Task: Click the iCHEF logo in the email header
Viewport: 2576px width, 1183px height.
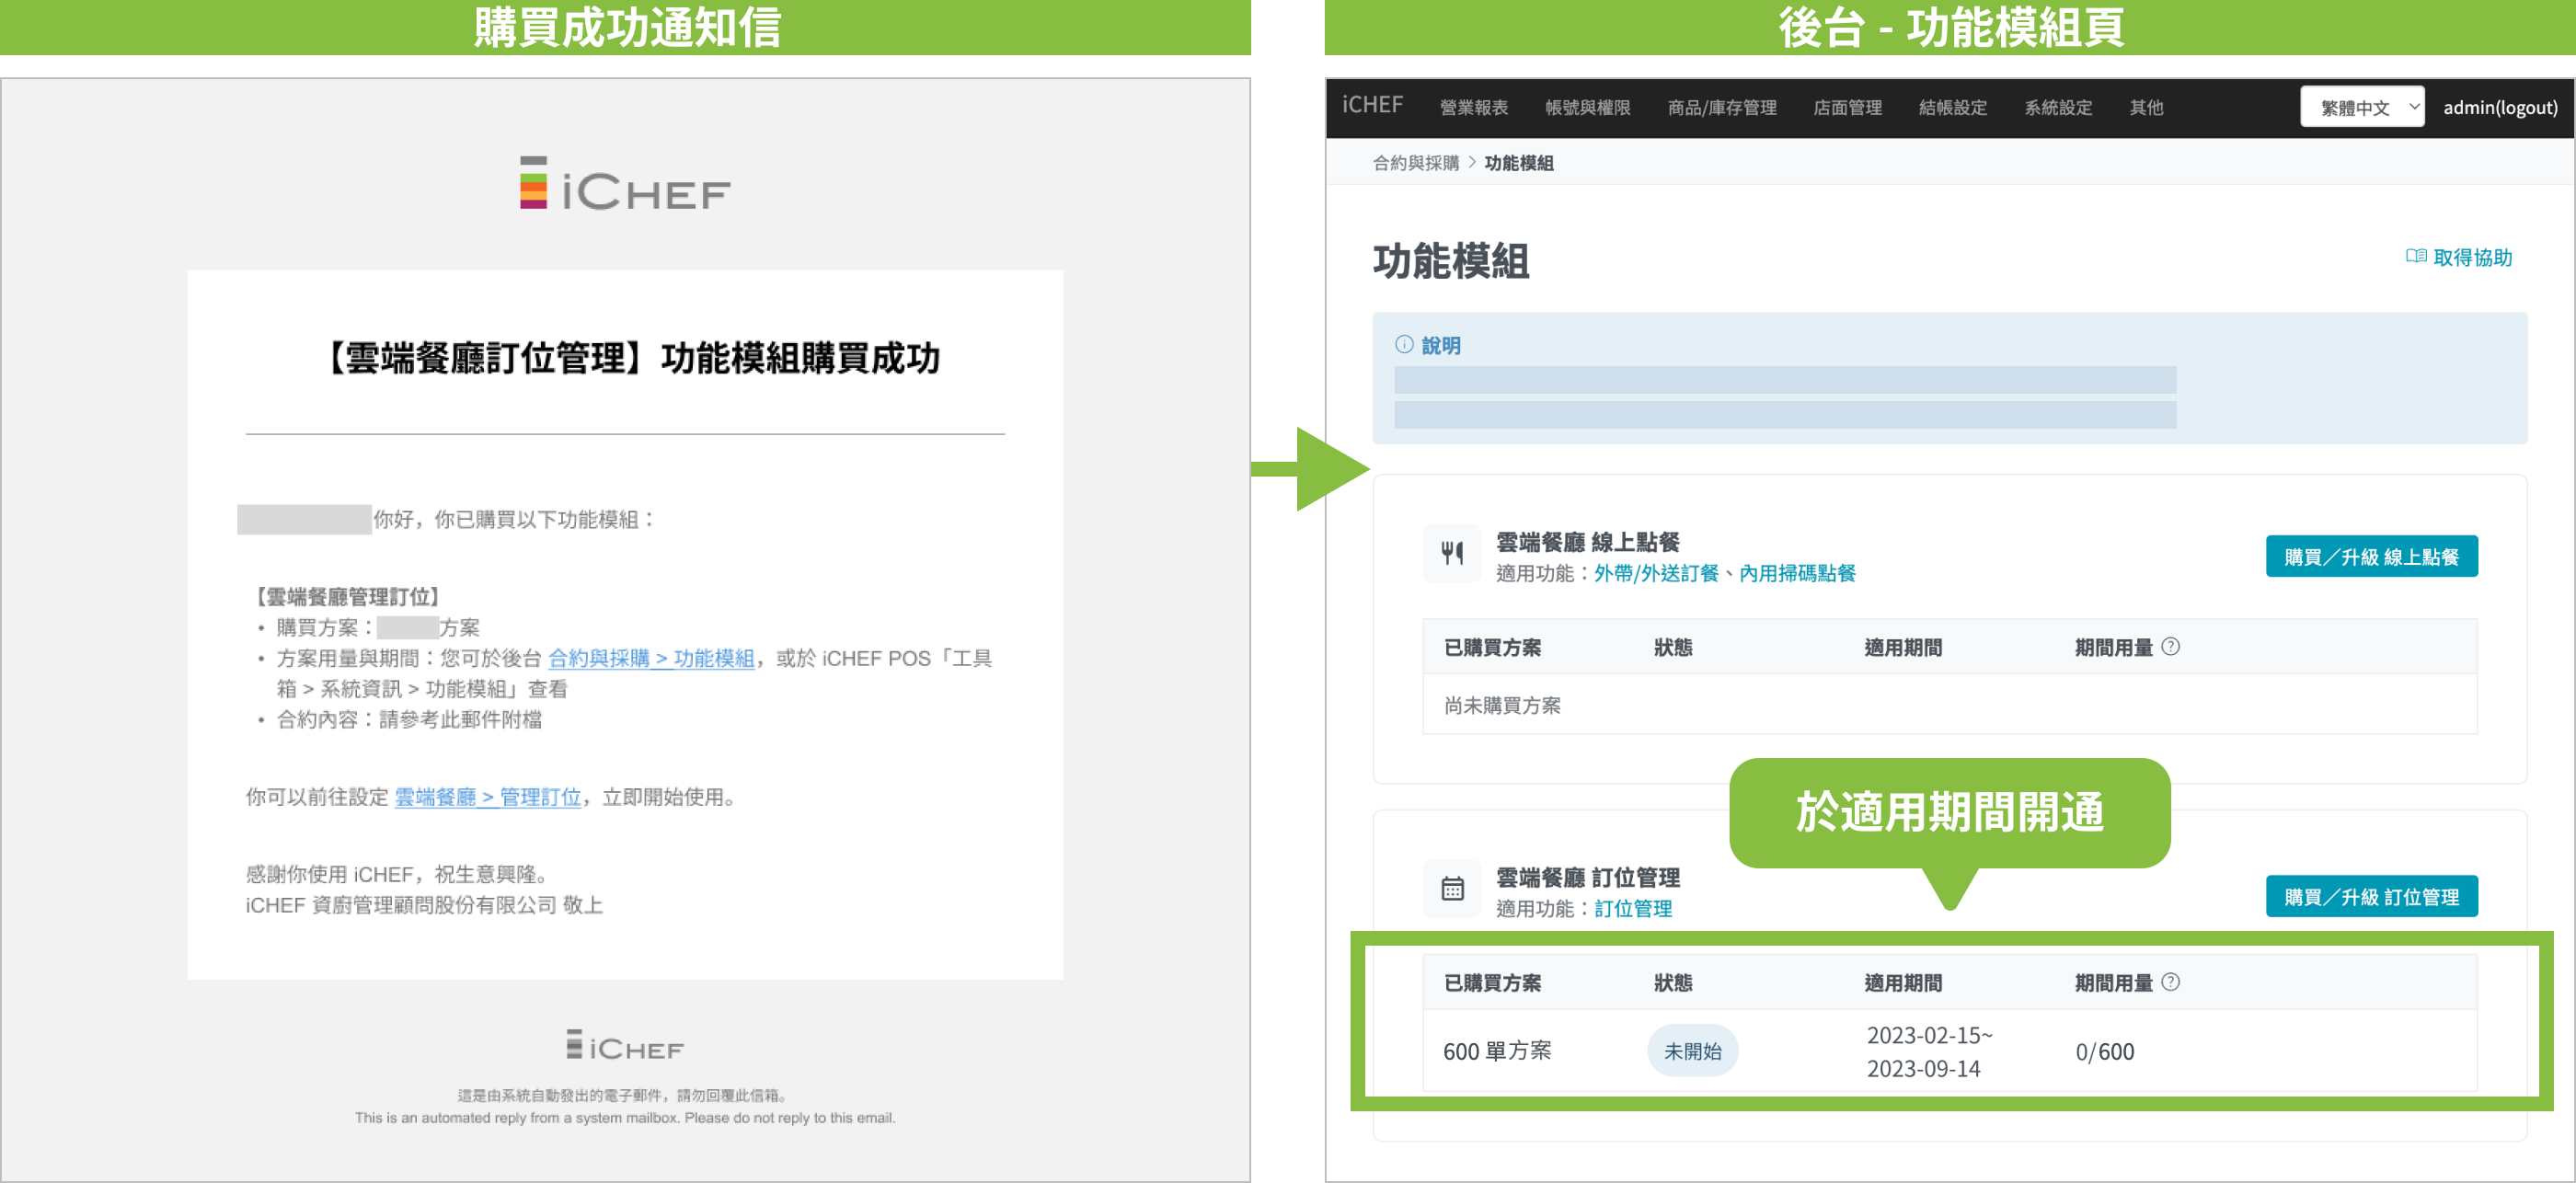Action: pos(625,184)
